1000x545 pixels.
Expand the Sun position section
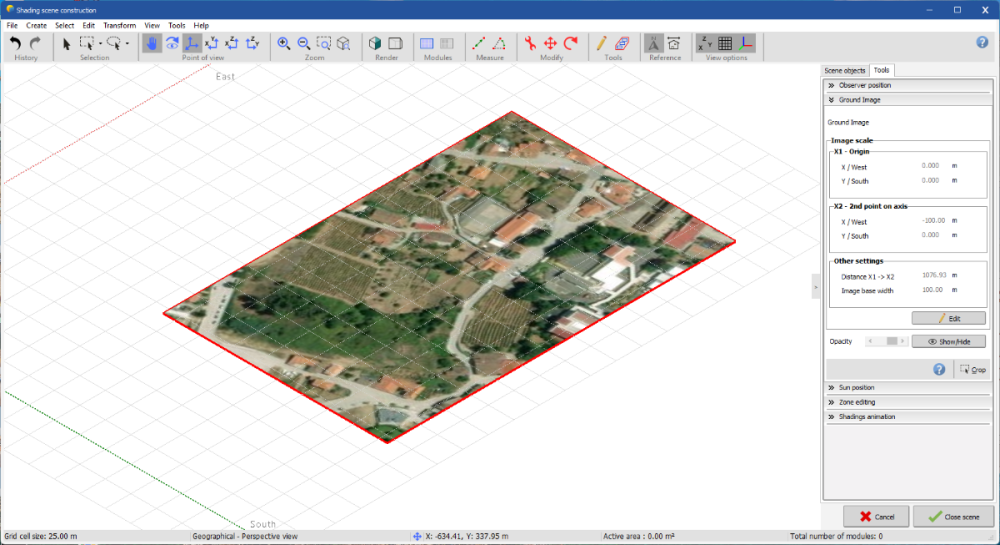856,387
